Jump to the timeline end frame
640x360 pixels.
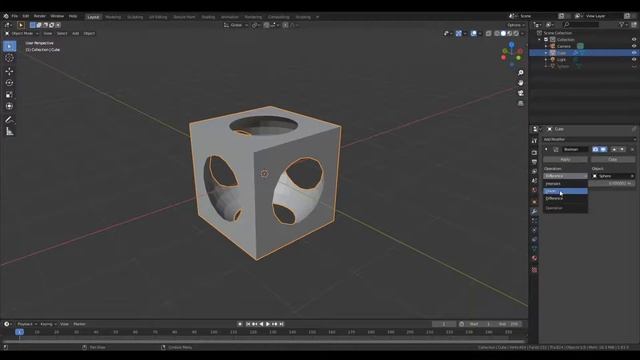click(281, 324)
